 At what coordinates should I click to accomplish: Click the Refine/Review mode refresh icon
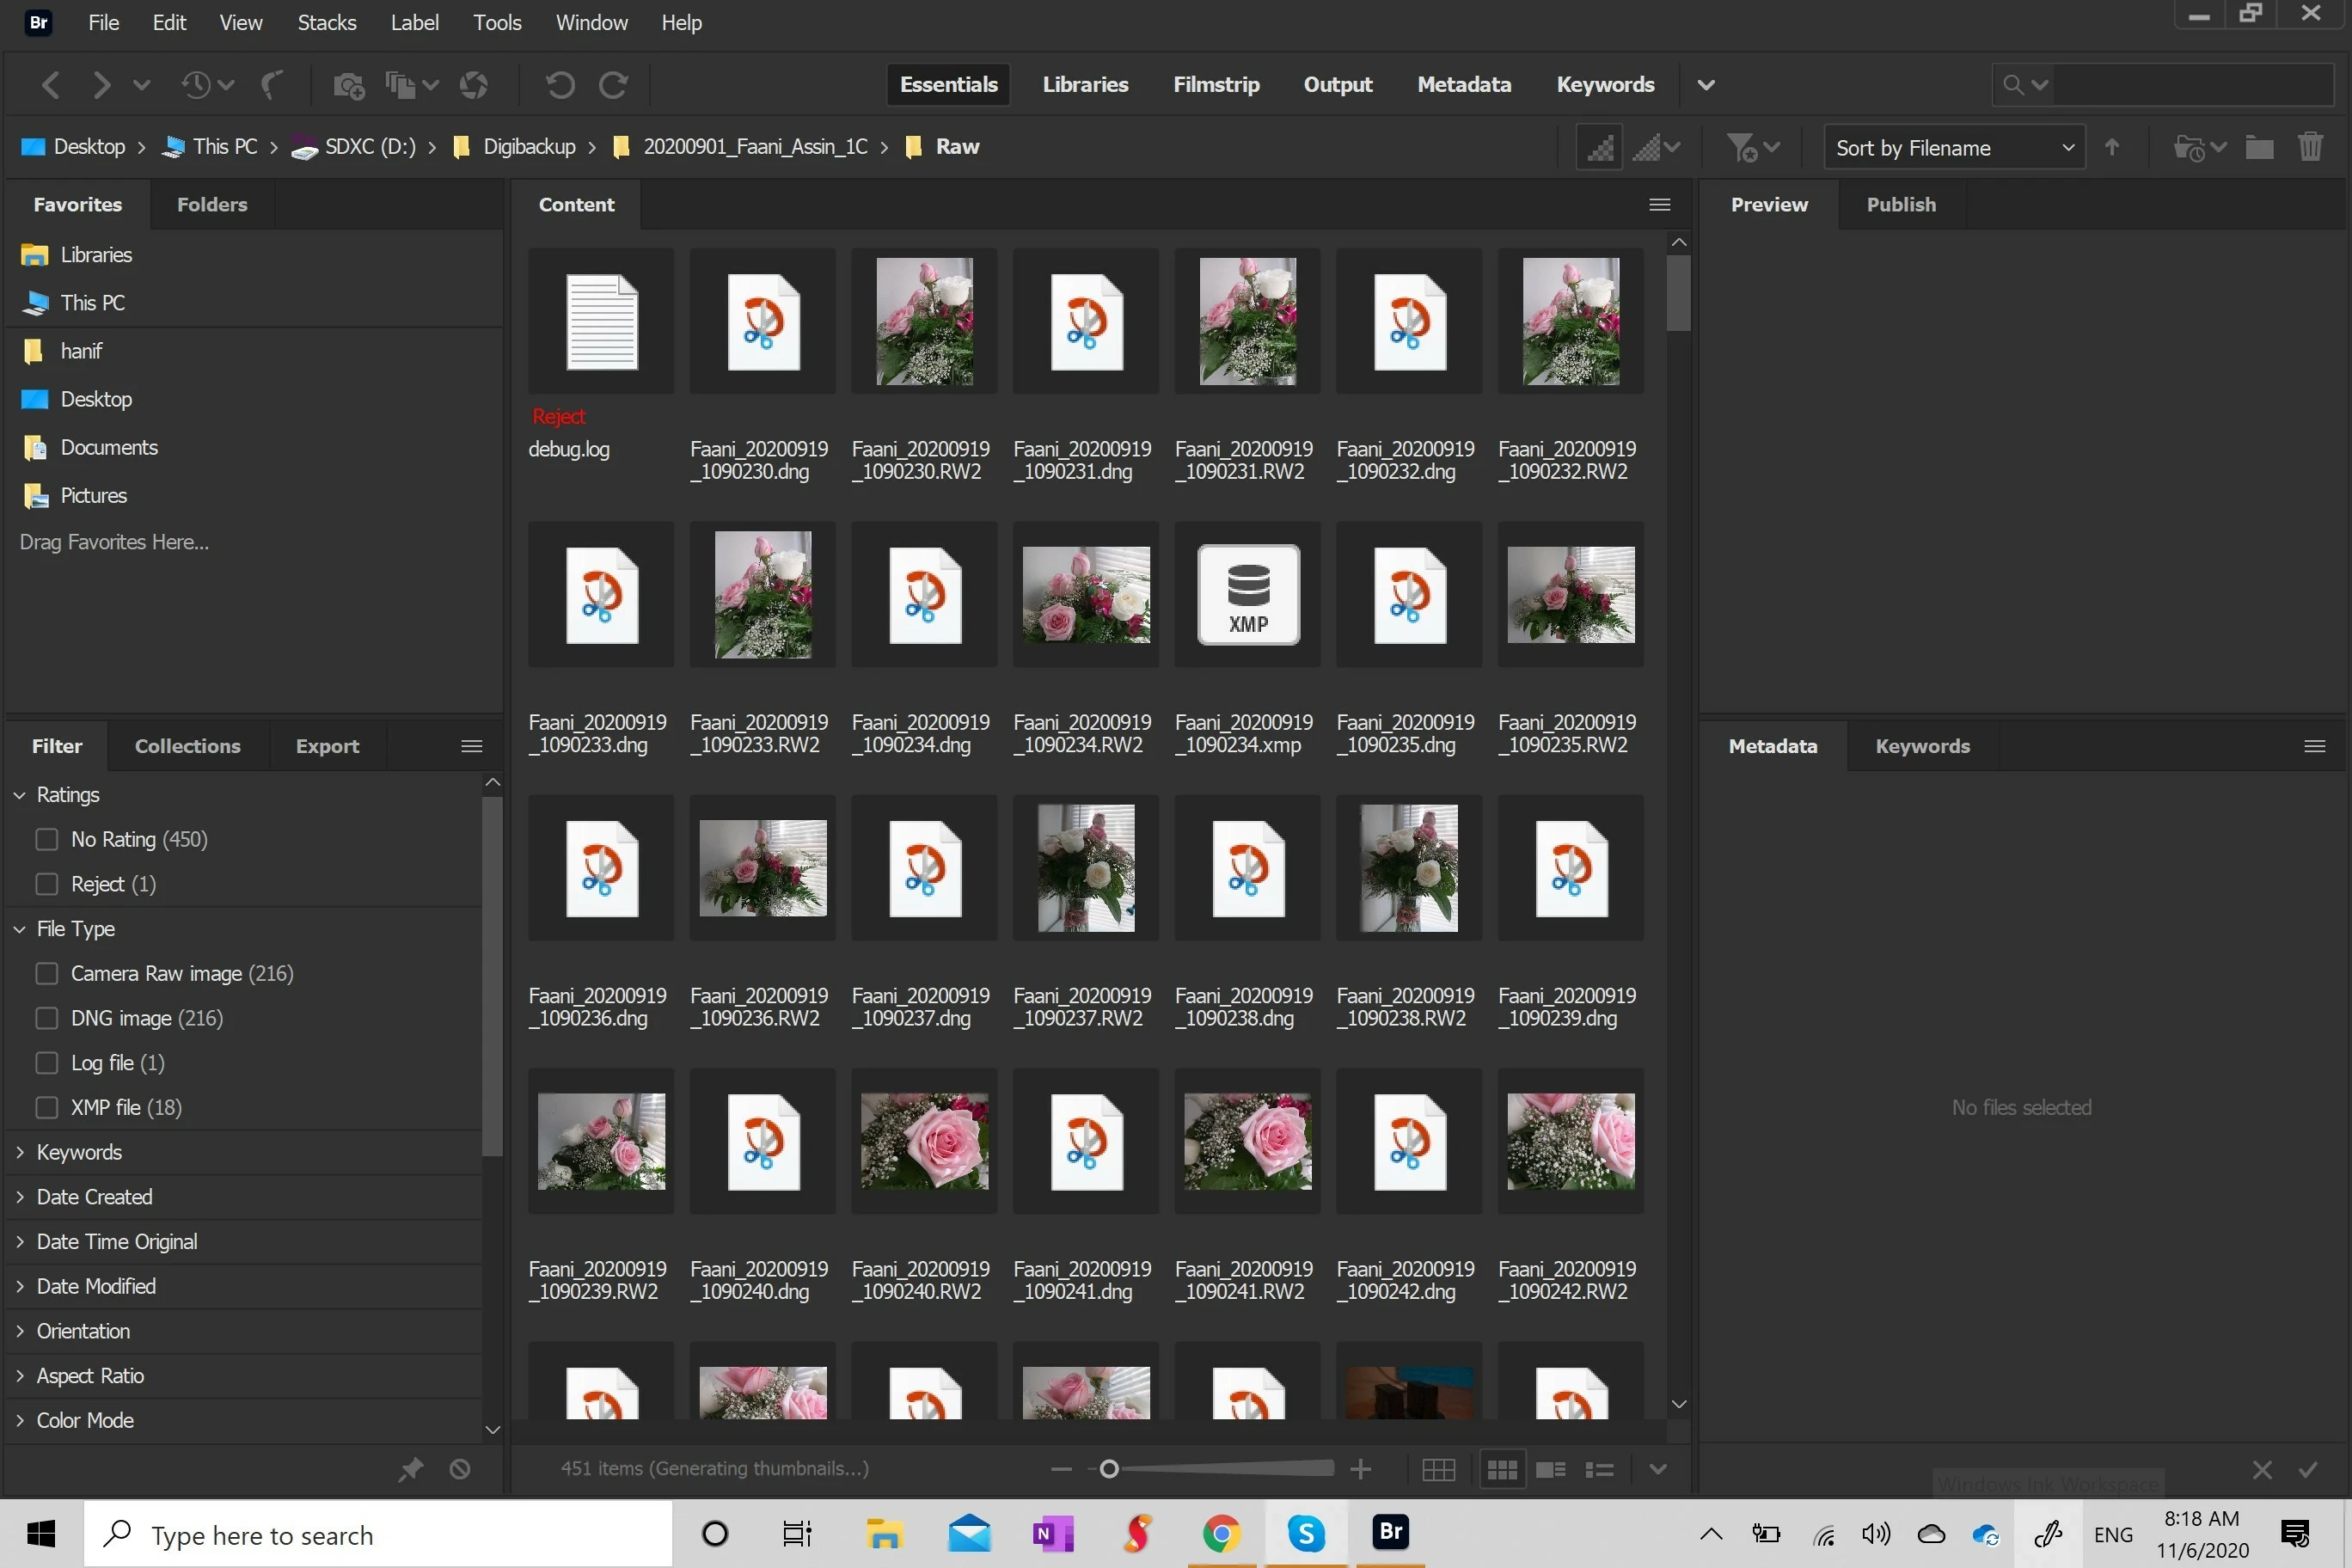pyautogui.click(x=473, y=86)
